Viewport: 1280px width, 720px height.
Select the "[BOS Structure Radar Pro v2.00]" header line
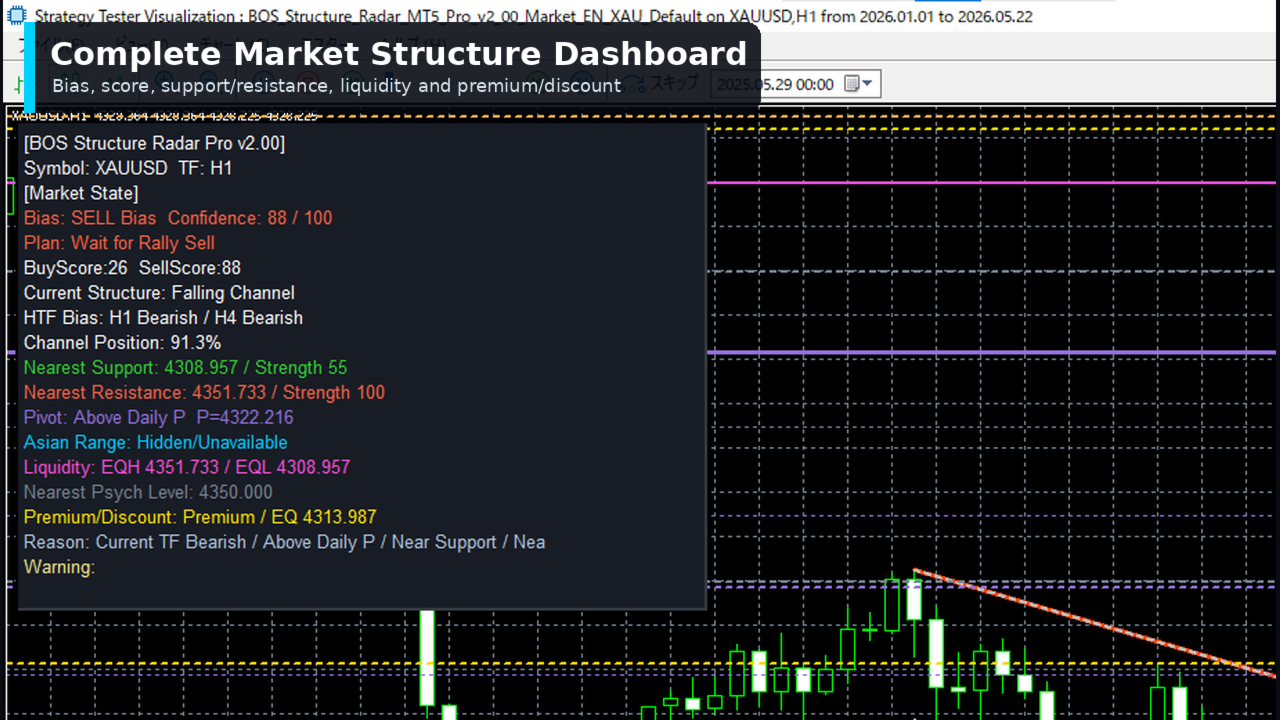click(154, 143)
